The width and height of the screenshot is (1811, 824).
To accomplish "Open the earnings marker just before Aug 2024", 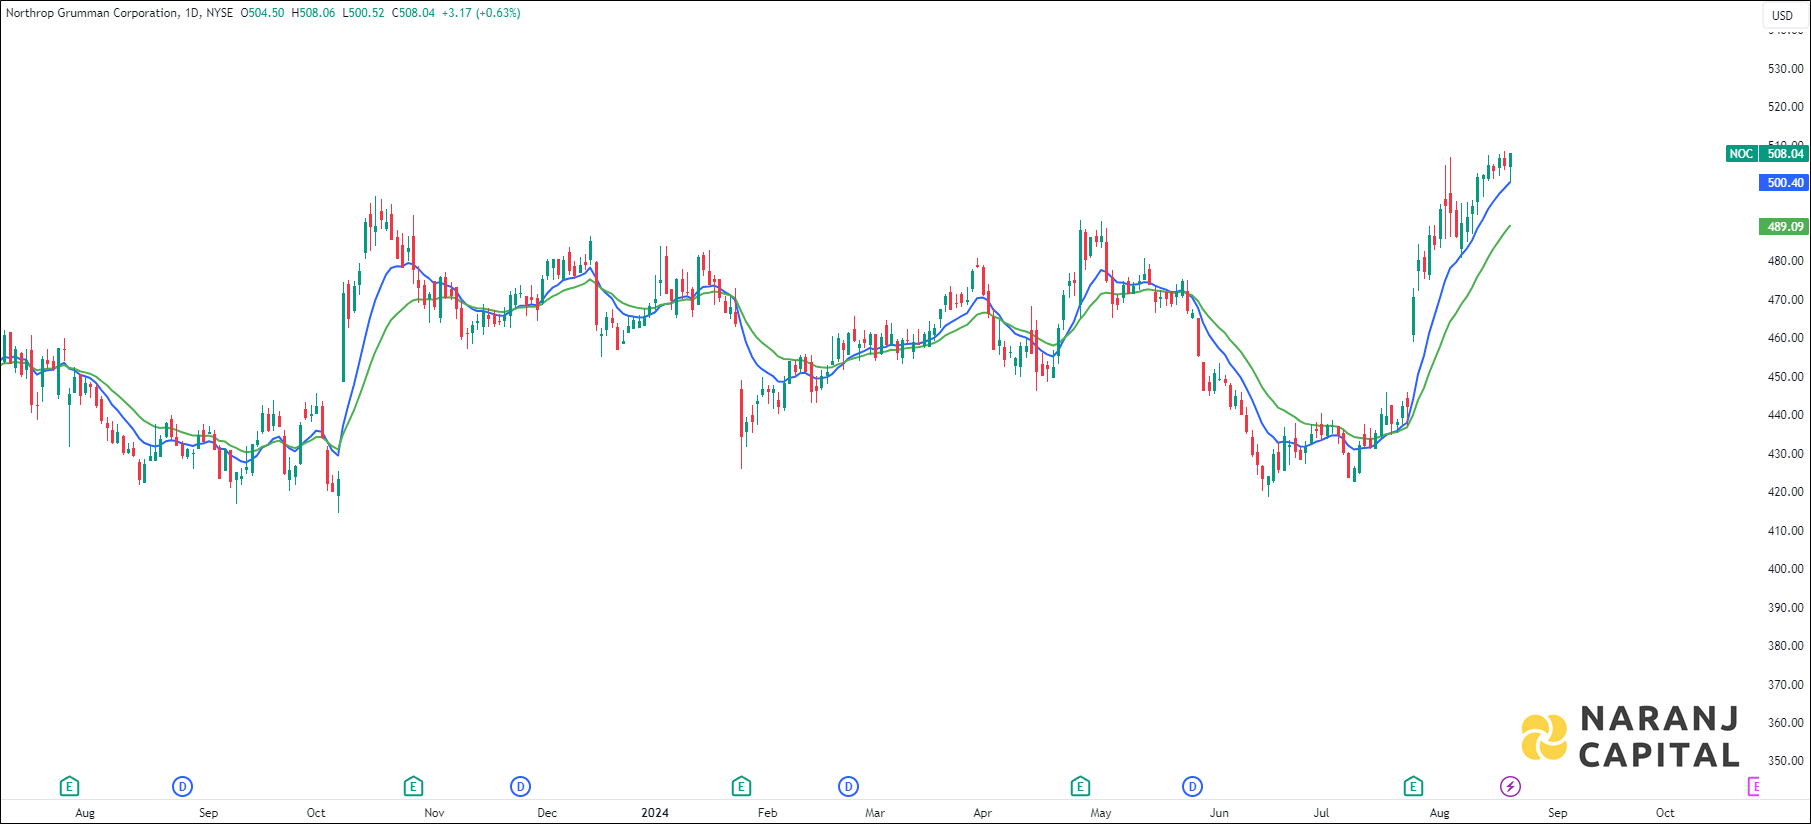I will coord(1413,787).
